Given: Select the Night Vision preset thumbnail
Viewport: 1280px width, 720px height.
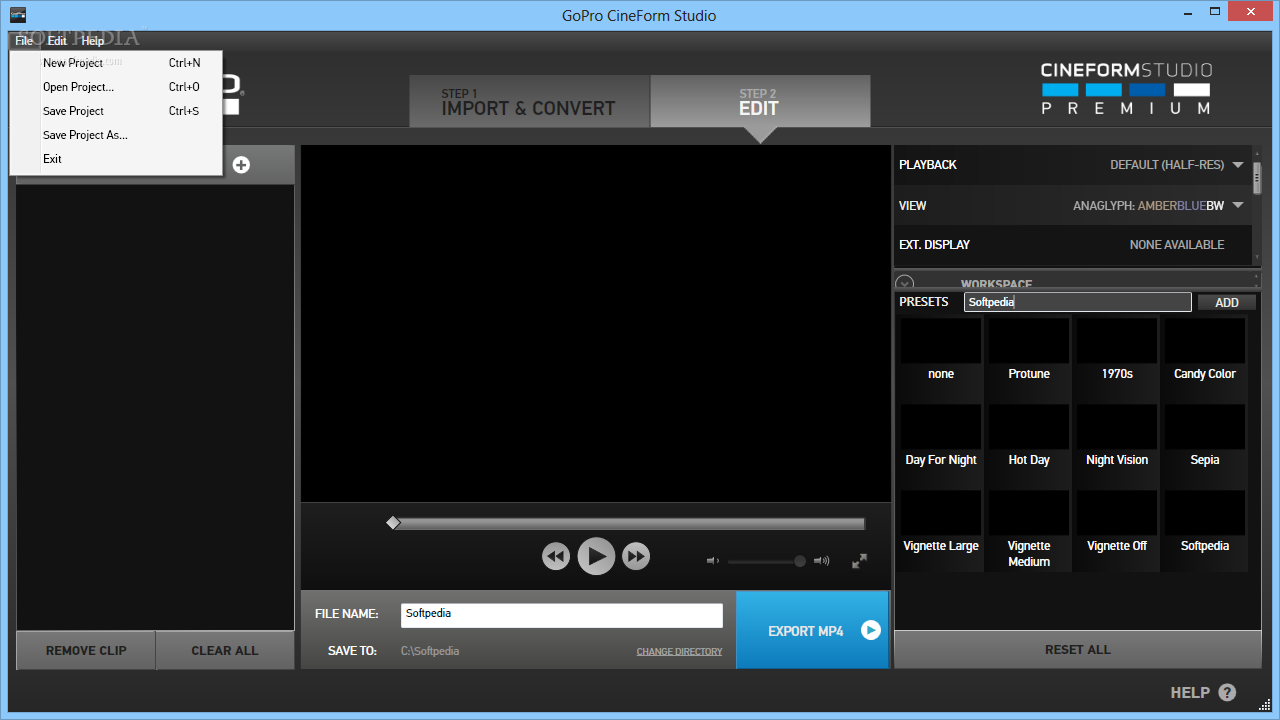Looking at the screenshot, I should (x=1117, y=427).
